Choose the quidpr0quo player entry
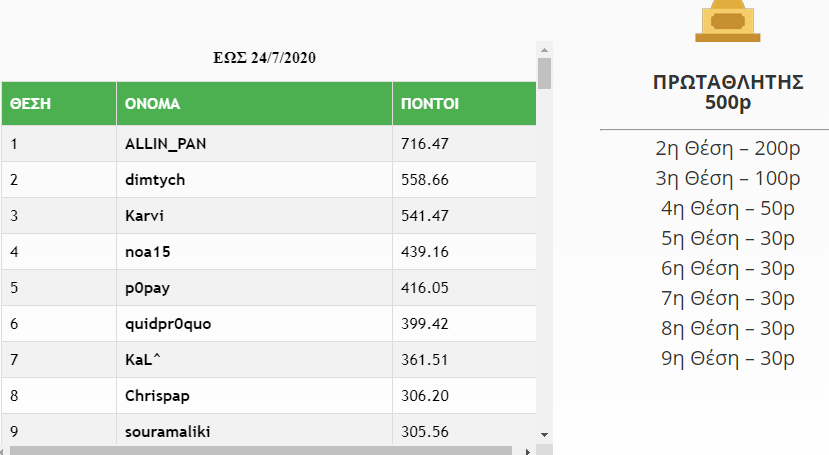The width and height of the screenshot is (829, 455). pos(168,324)
